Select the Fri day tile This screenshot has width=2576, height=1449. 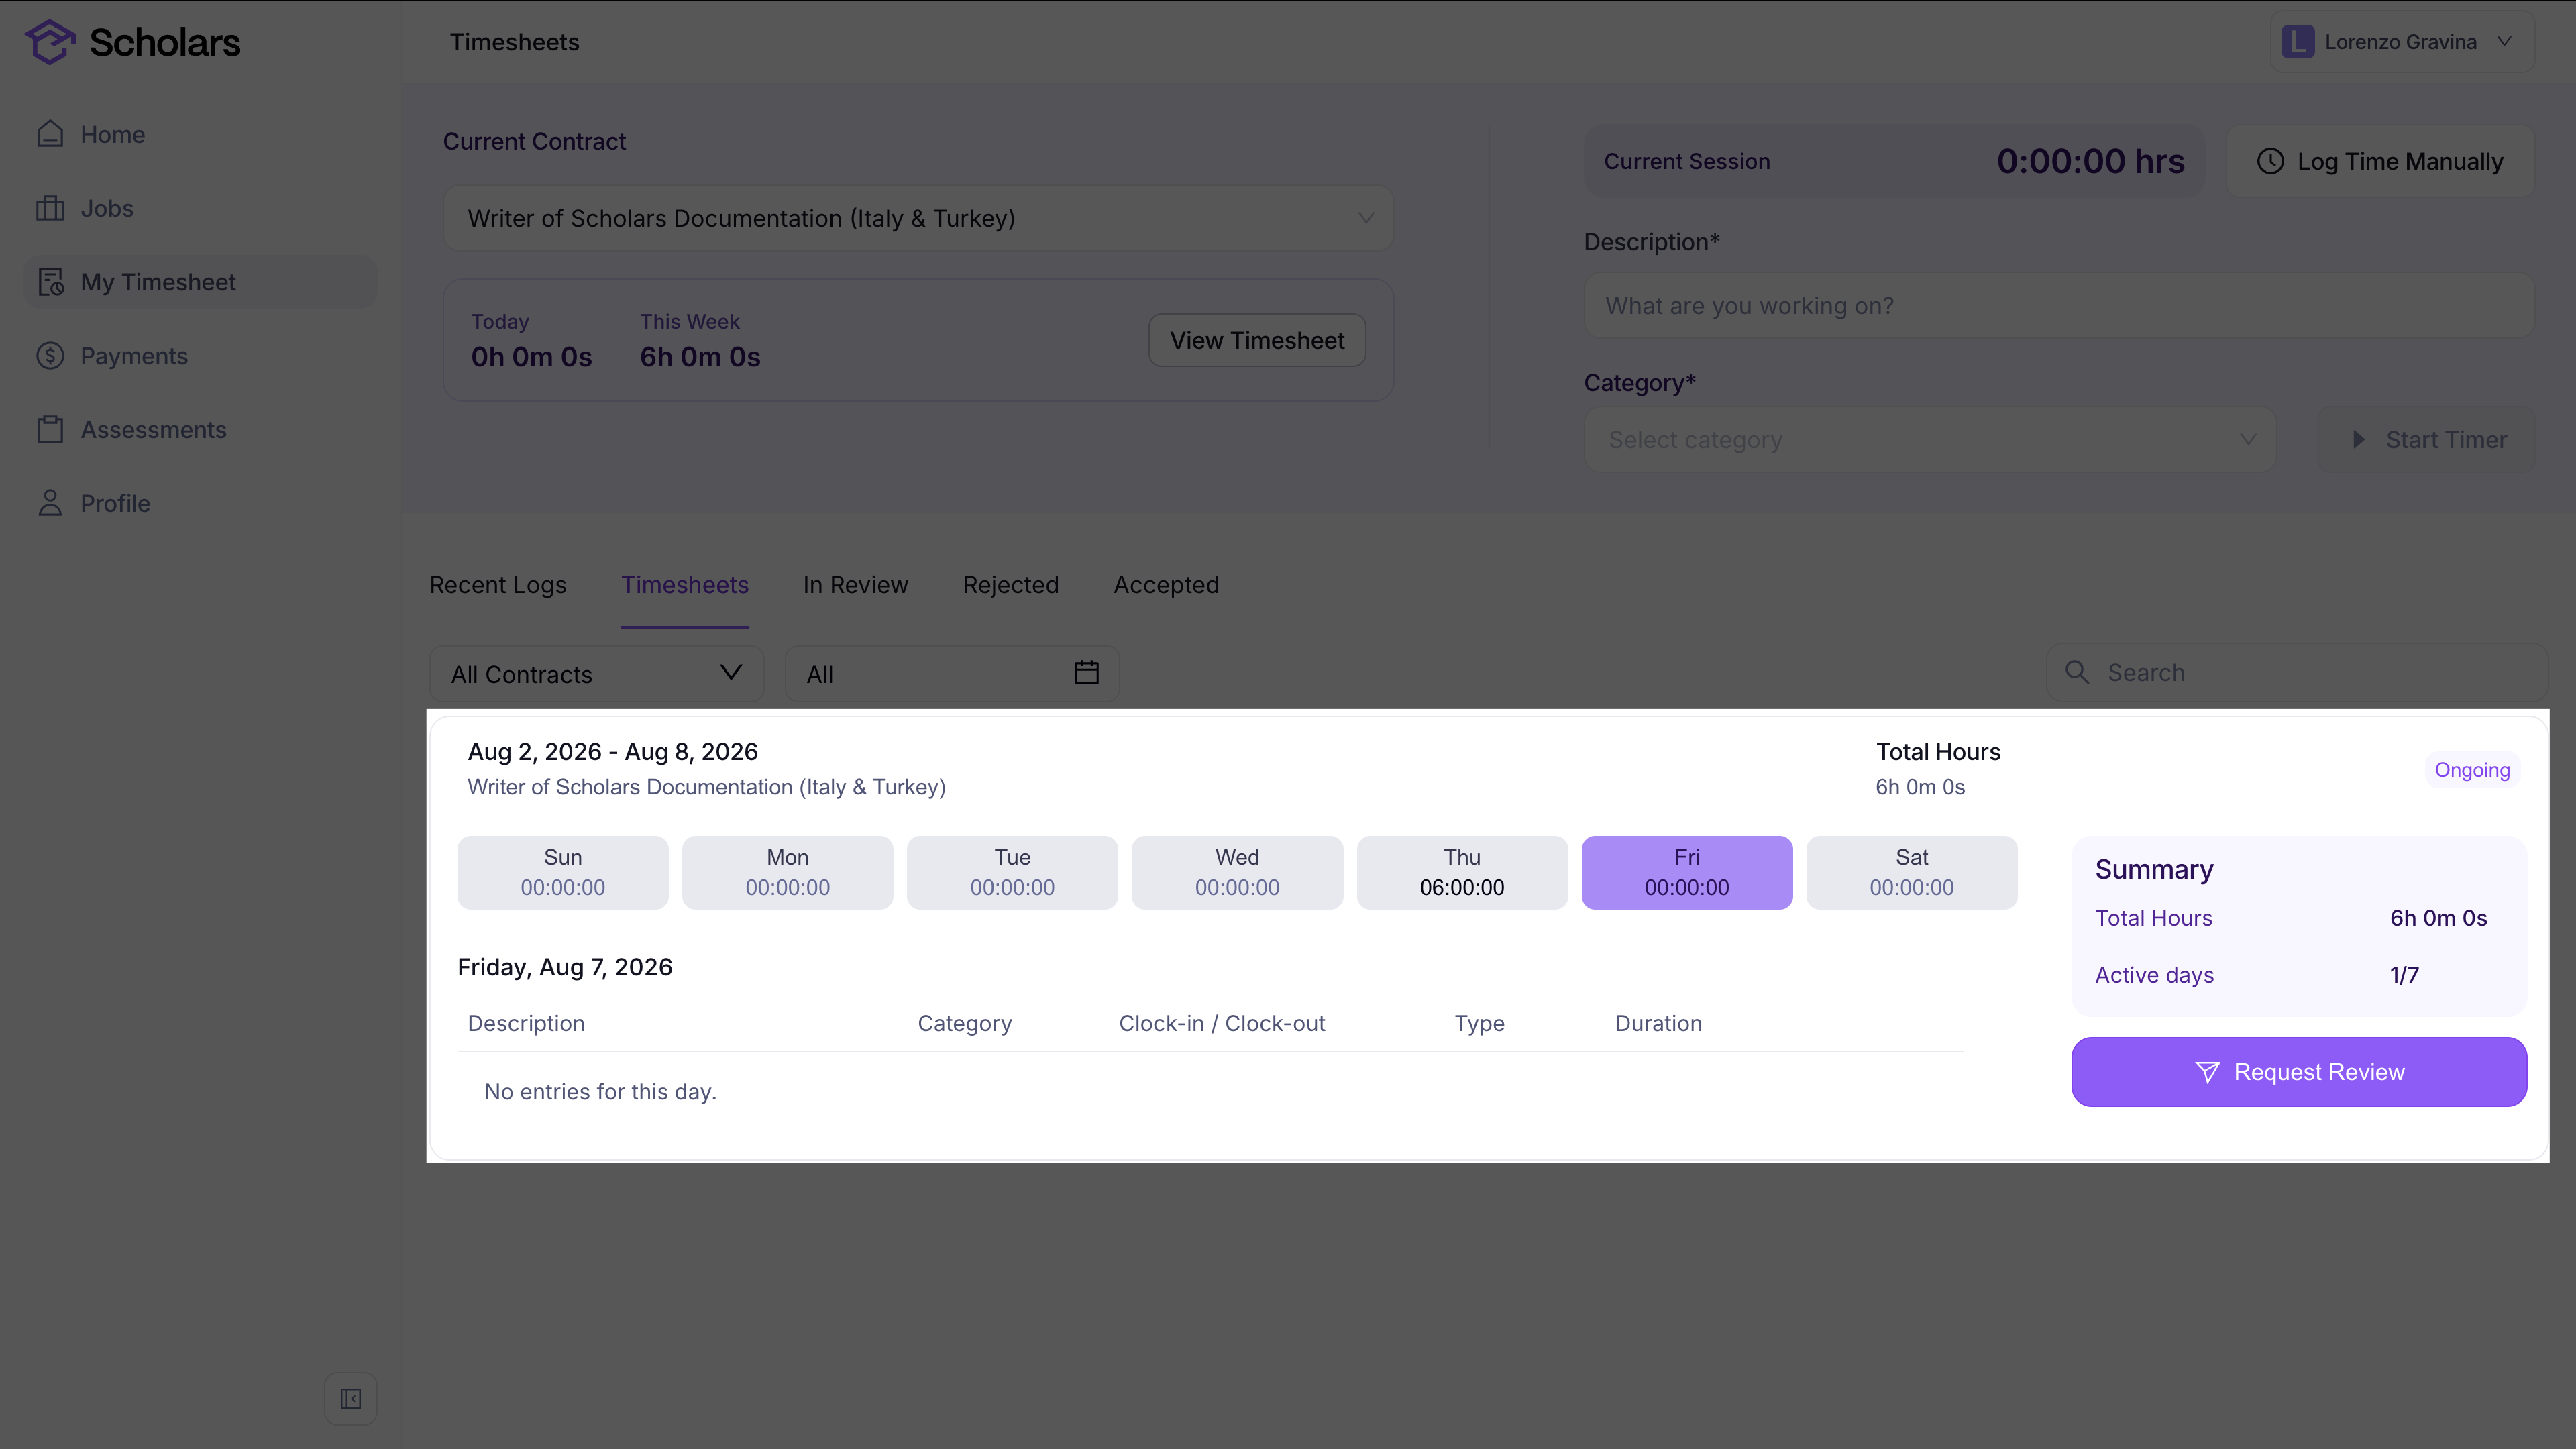(1687, 872)
